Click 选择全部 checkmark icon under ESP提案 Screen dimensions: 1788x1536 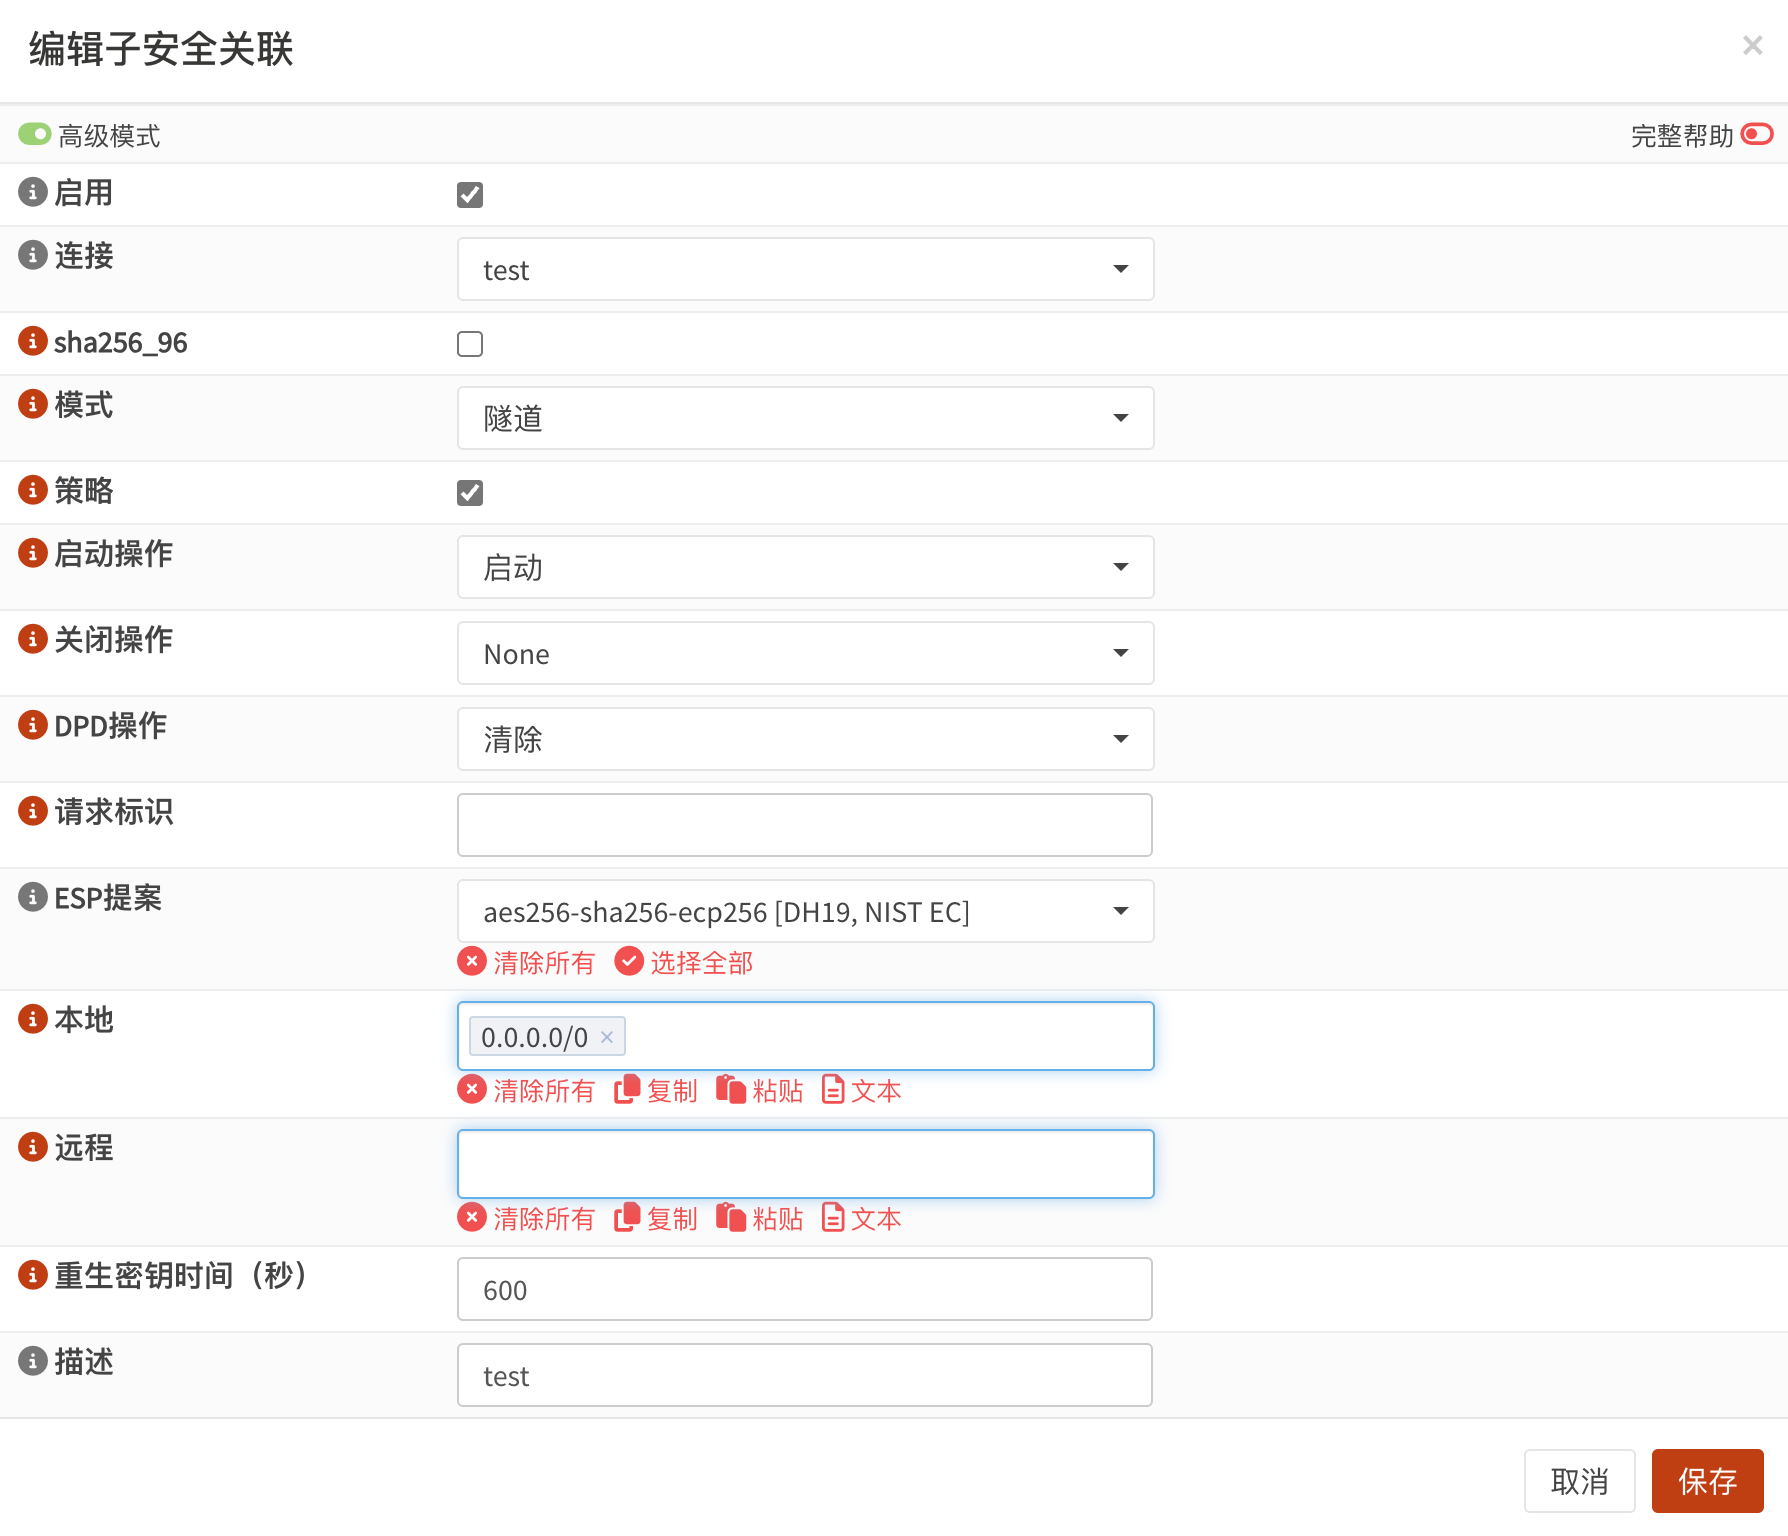pyautogui.click(x=629, y=962)
